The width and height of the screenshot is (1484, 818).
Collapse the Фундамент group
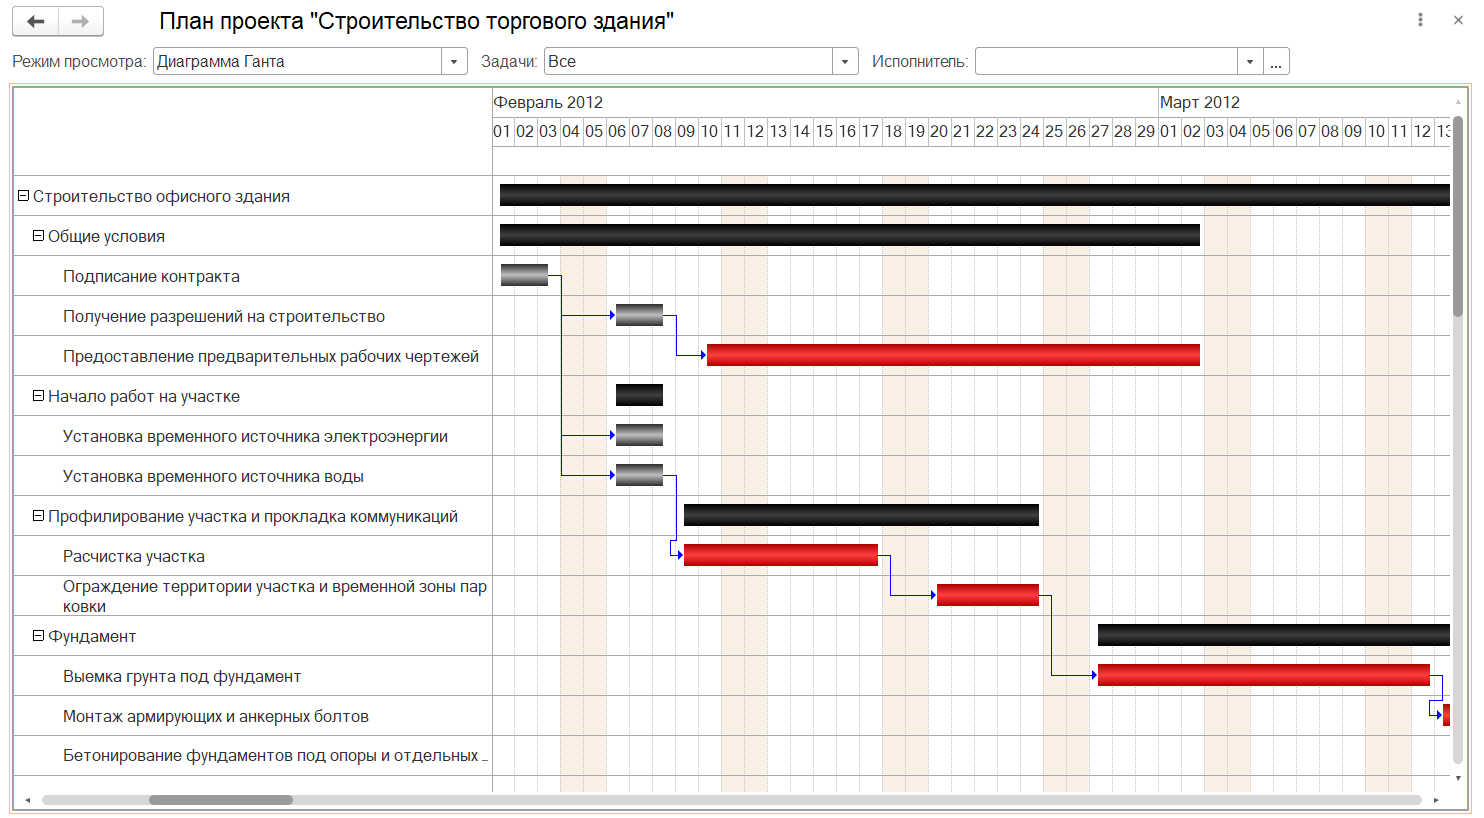[x=39, y=636]
